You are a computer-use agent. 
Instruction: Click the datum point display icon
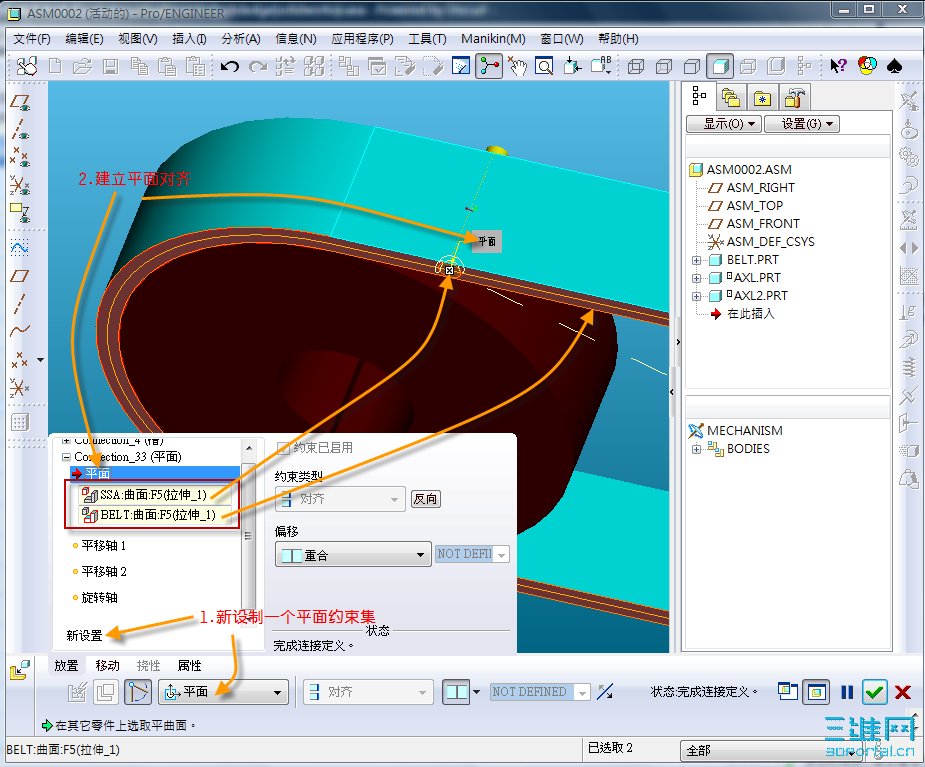(20, 158)
